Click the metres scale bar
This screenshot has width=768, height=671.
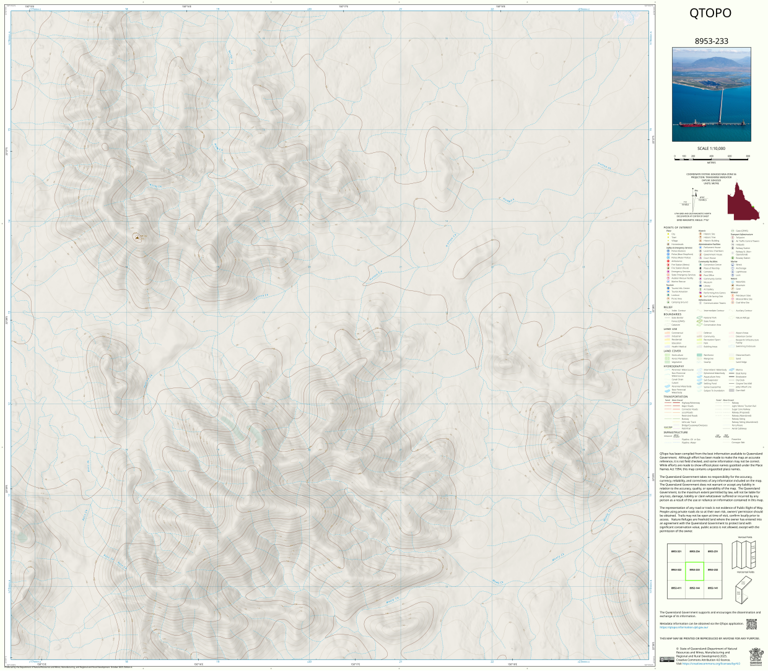click(x=711, y=157)
